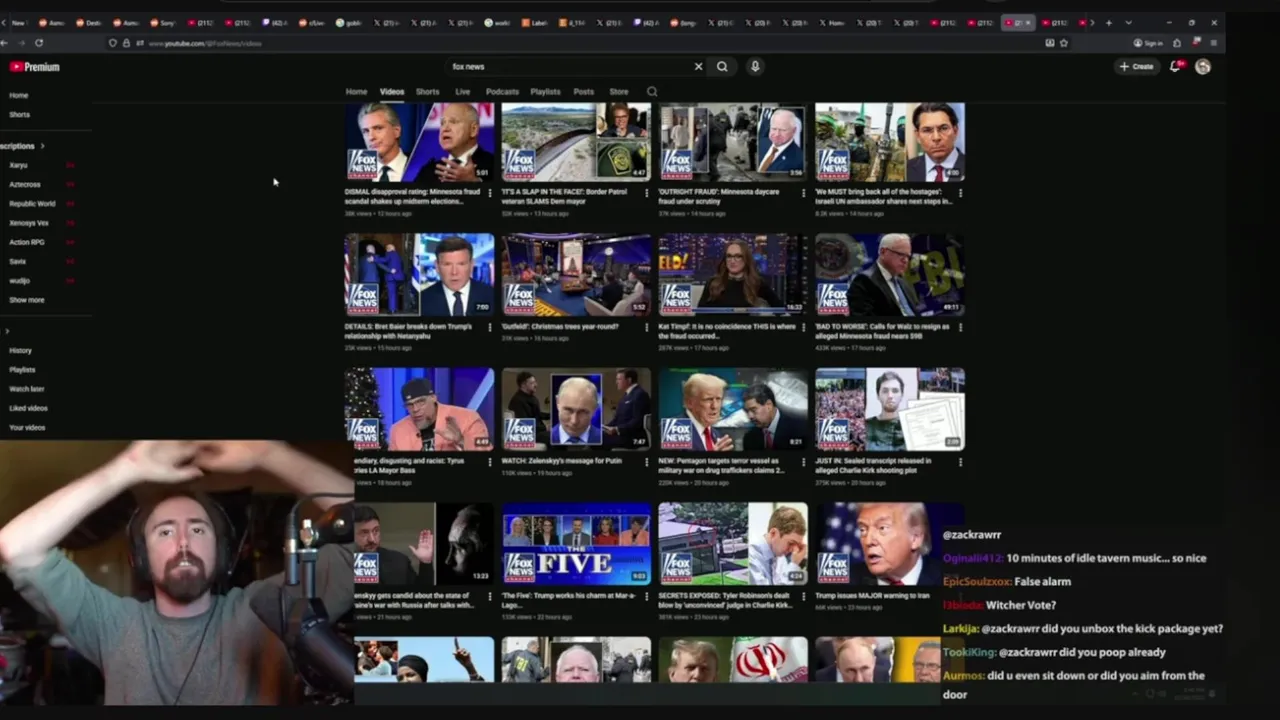
Task: Play the 'The Five' thumbnail video
Action: pos(576,543)
